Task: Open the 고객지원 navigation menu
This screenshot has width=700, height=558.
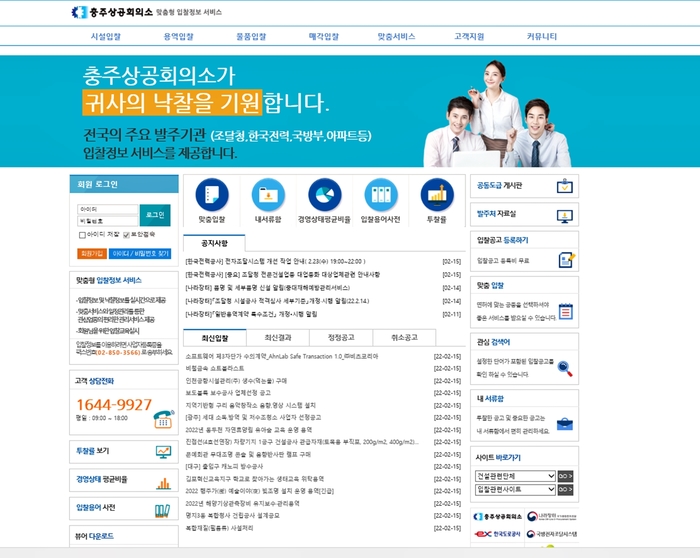Action: click(x=469, y=36)
